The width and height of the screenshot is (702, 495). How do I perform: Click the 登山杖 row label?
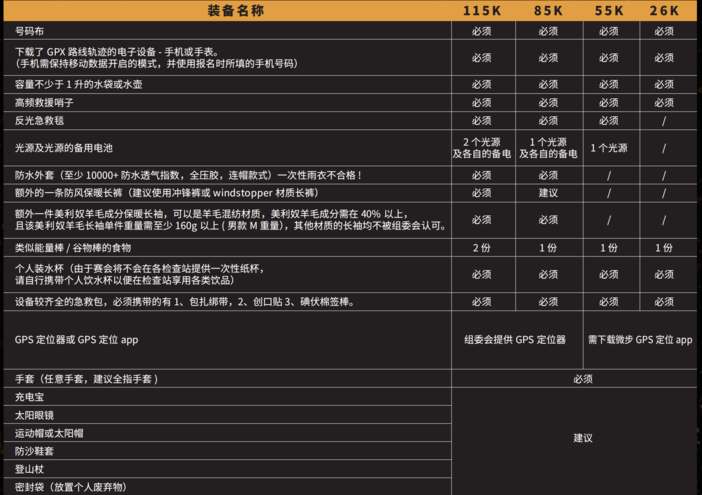[x=30, y=469]
